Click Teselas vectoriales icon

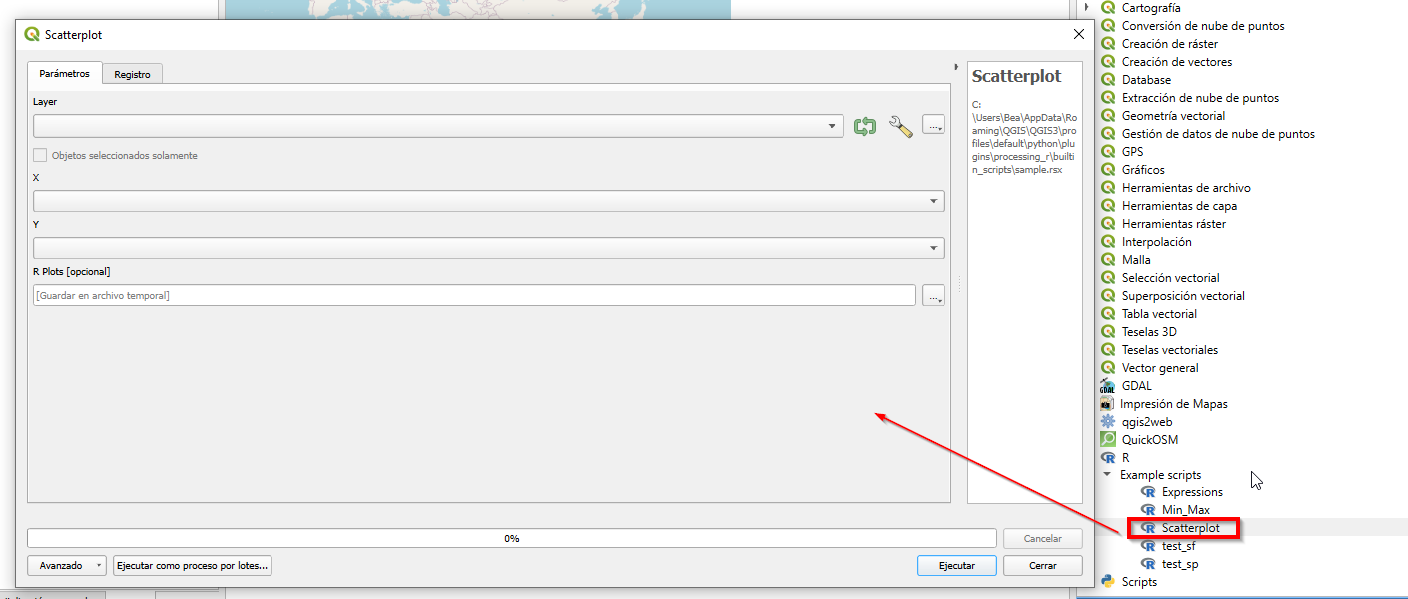[1108, 350]
